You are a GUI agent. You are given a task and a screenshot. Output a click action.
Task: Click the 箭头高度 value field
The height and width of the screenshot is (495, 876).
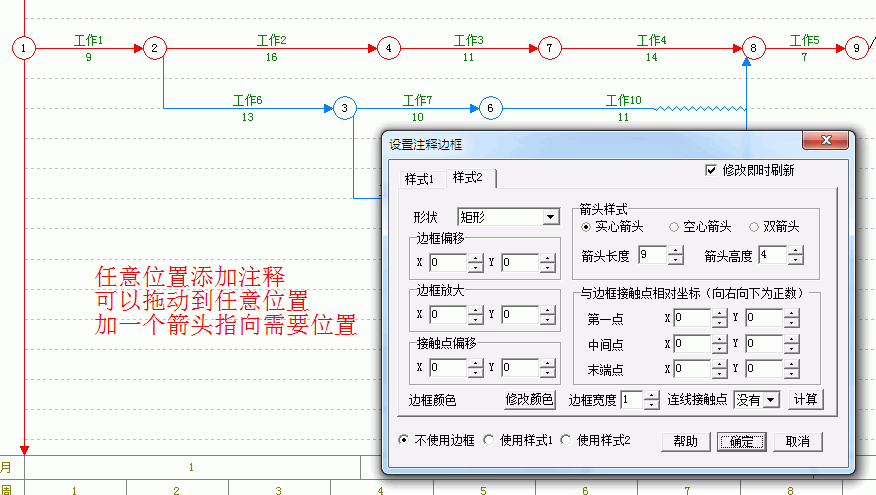772,255
